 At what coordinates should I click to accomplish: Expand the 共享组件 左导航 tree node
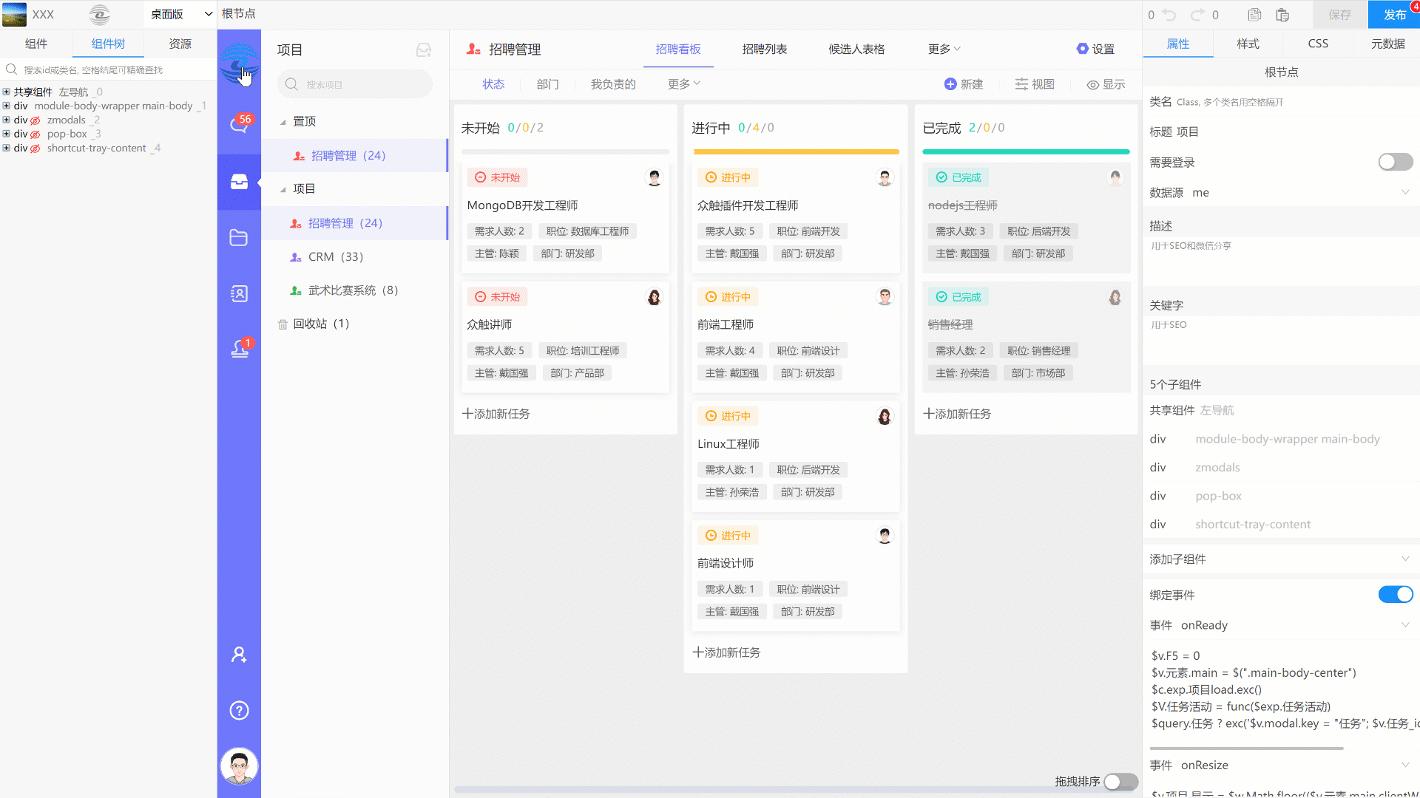point(6,92)
